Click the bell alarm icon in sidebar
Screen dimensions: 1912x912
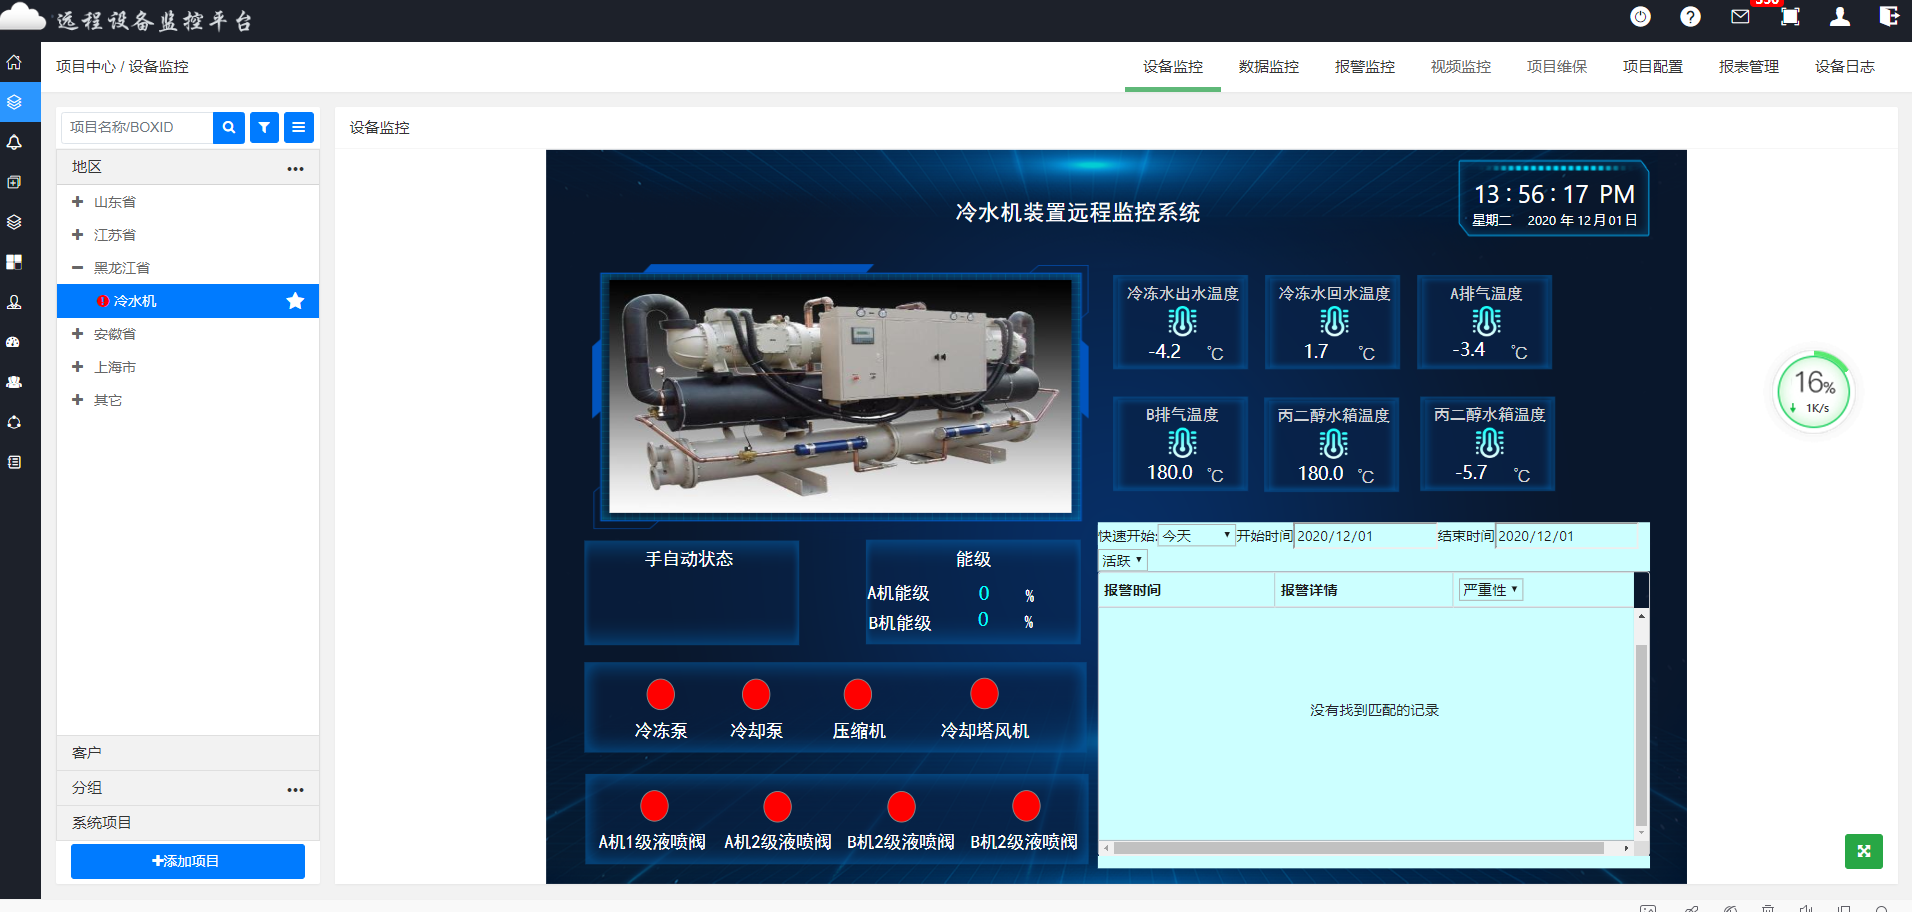pyautogui.click(x=14, y=142)
